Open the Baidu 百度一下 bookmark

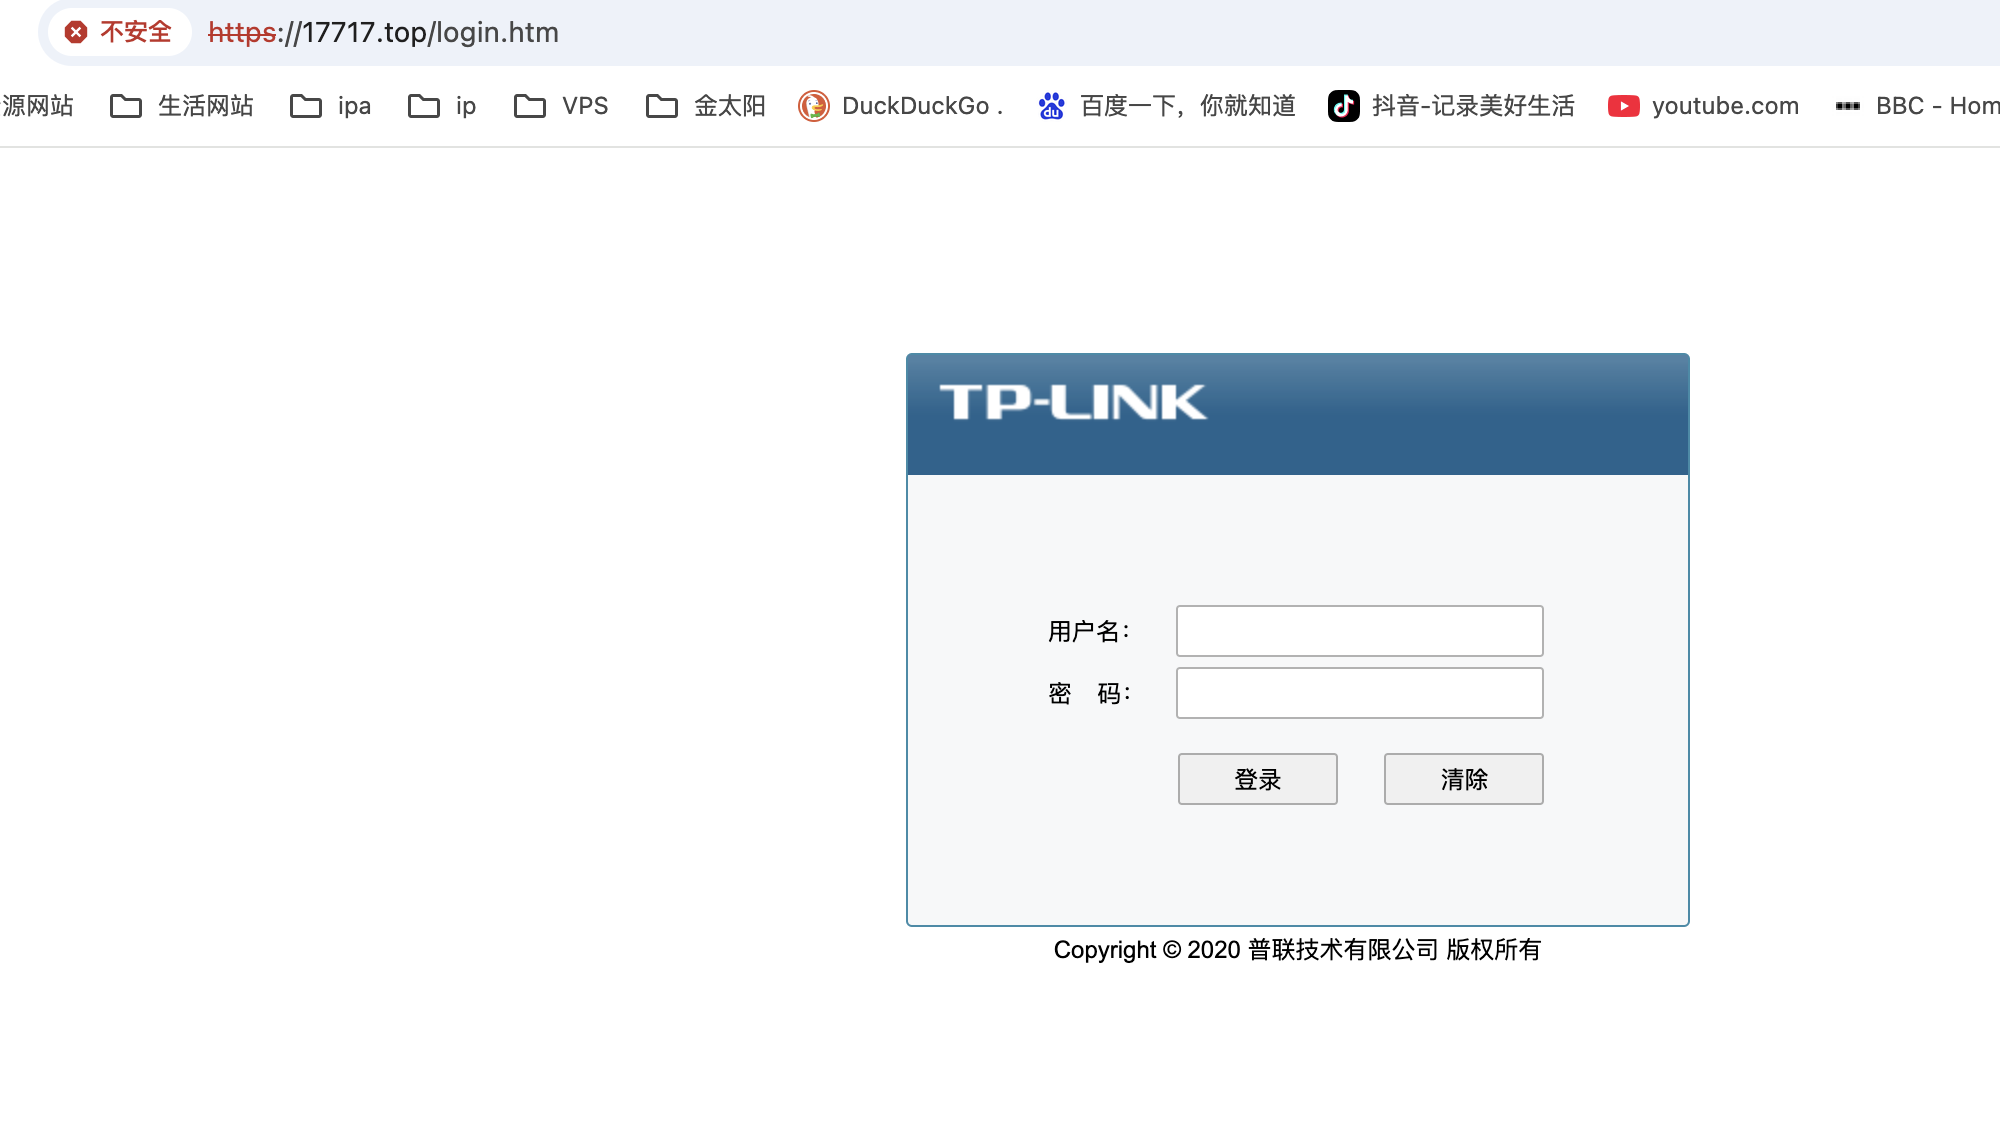(1166, 106)
